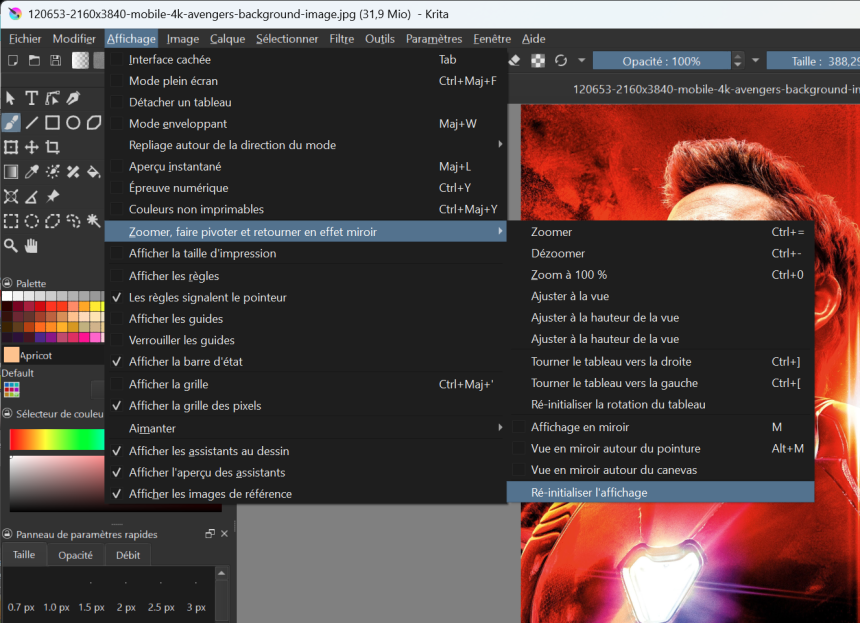The height and width of the screenshot is (623, 860).
Task: Uncheck 'Afficher la barre d'état'
Action: coord(185,362)
